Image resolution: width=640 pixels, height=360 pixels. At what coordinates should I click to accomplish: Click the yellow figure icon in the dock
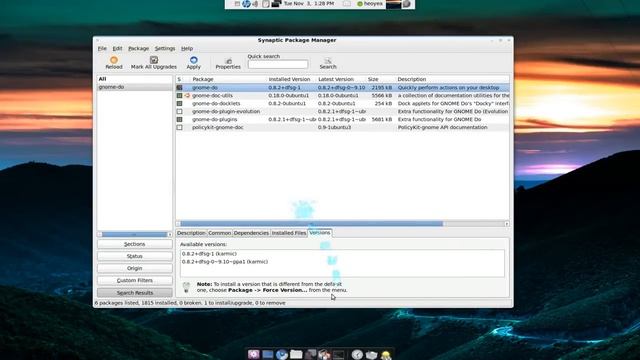click(x=386, y=355)
